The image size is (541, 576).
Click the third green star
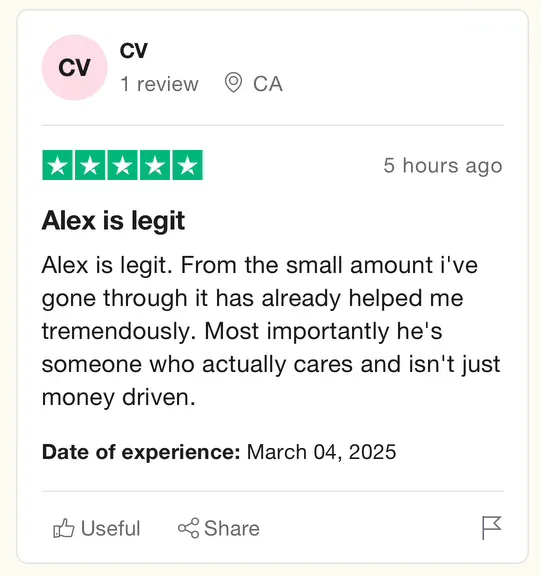coord(122,165)
